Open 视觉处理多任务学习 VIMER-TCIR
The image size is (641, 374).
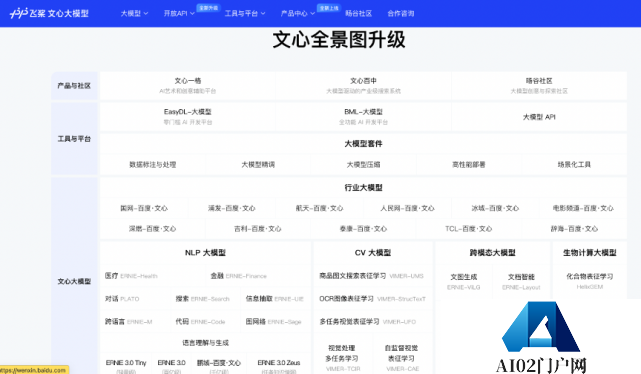[x=343, y=358]
